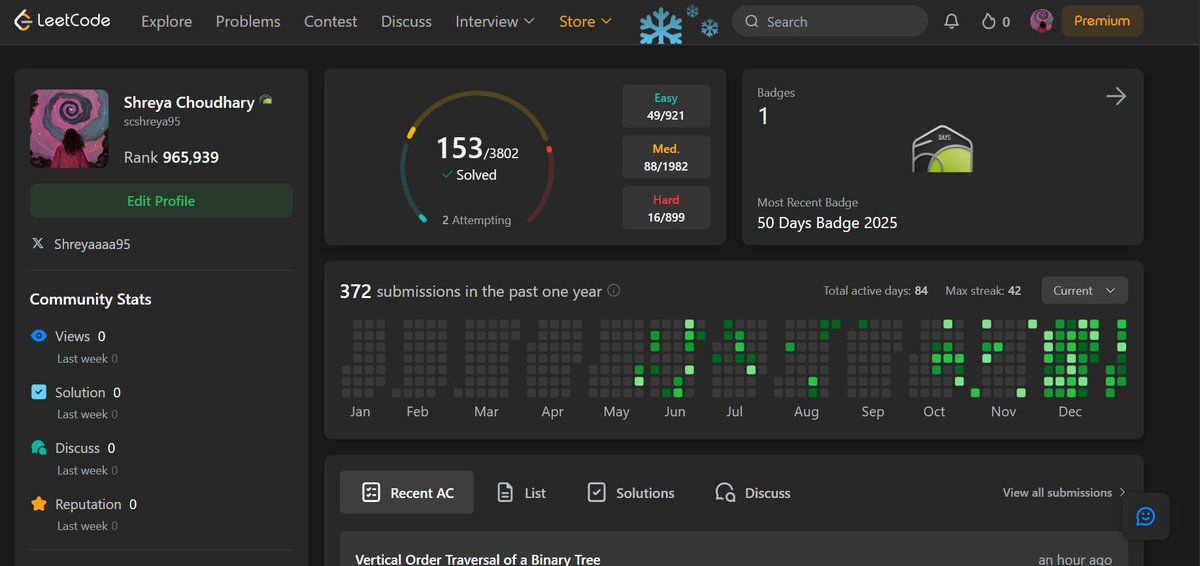Click the Jun month label in heatmap

pyautogui.click(x=675, y=412)
